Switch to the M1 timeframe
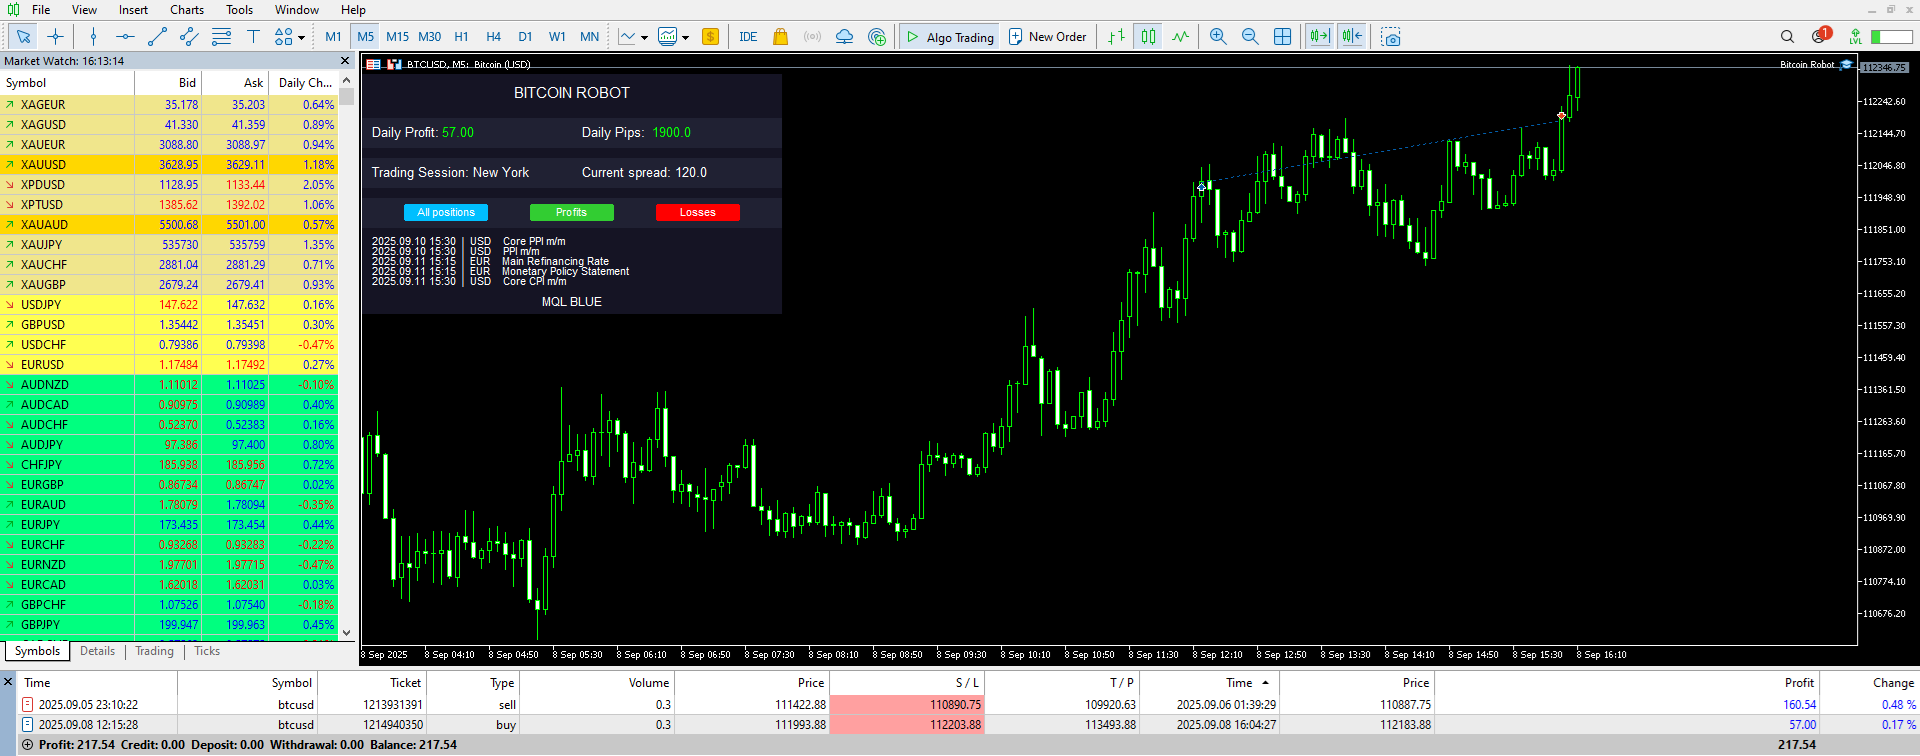This screenshot has width=1920, height=756. tap(333, 37)
